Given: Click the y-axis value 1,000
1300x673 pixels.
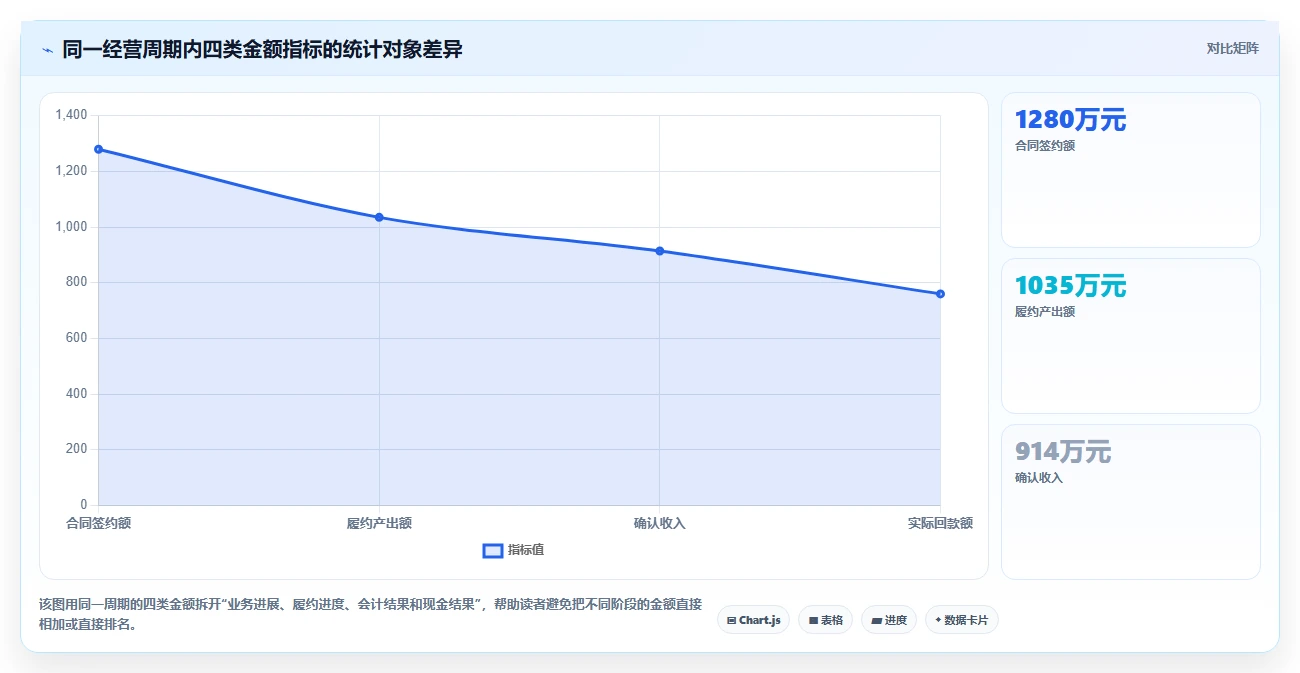Looking at the screenshot, I should click(x=72, y=227).
